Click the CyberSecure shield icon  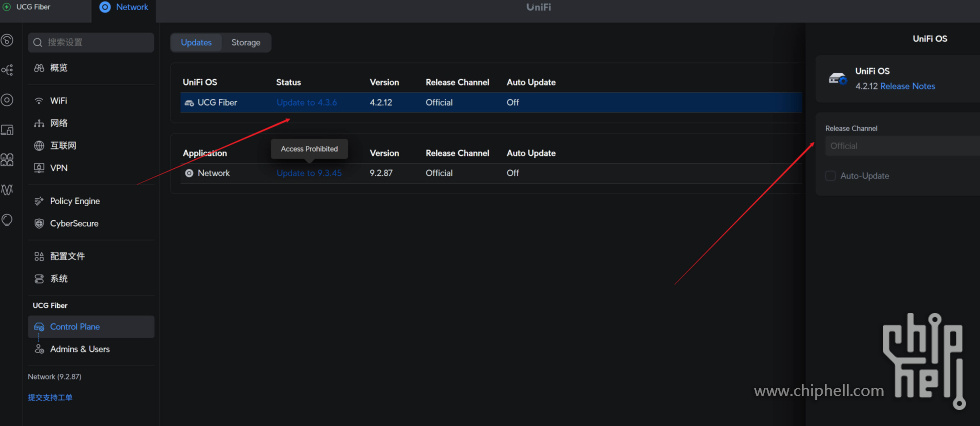click(x=39, y=224)
